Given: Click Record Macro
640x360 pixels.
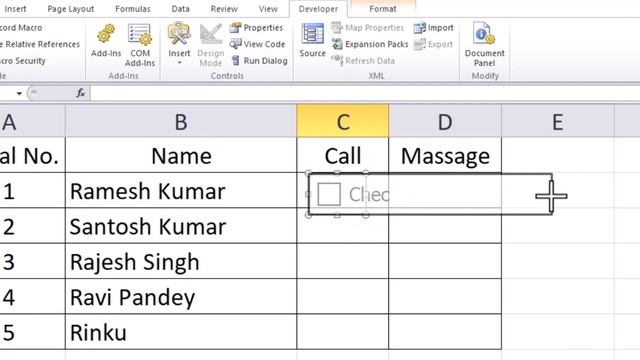Looking at the screenshot, I should 21,28.
